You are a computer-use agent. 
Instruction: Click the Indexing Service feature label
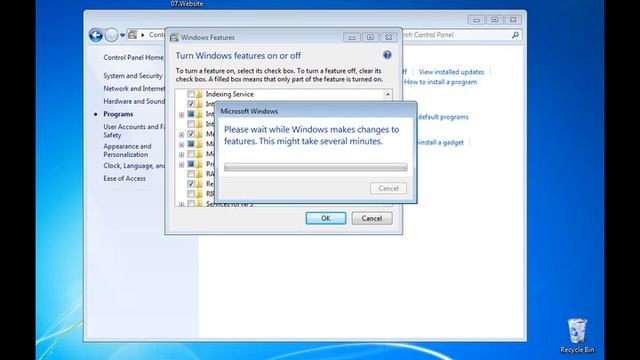[229, 94]
